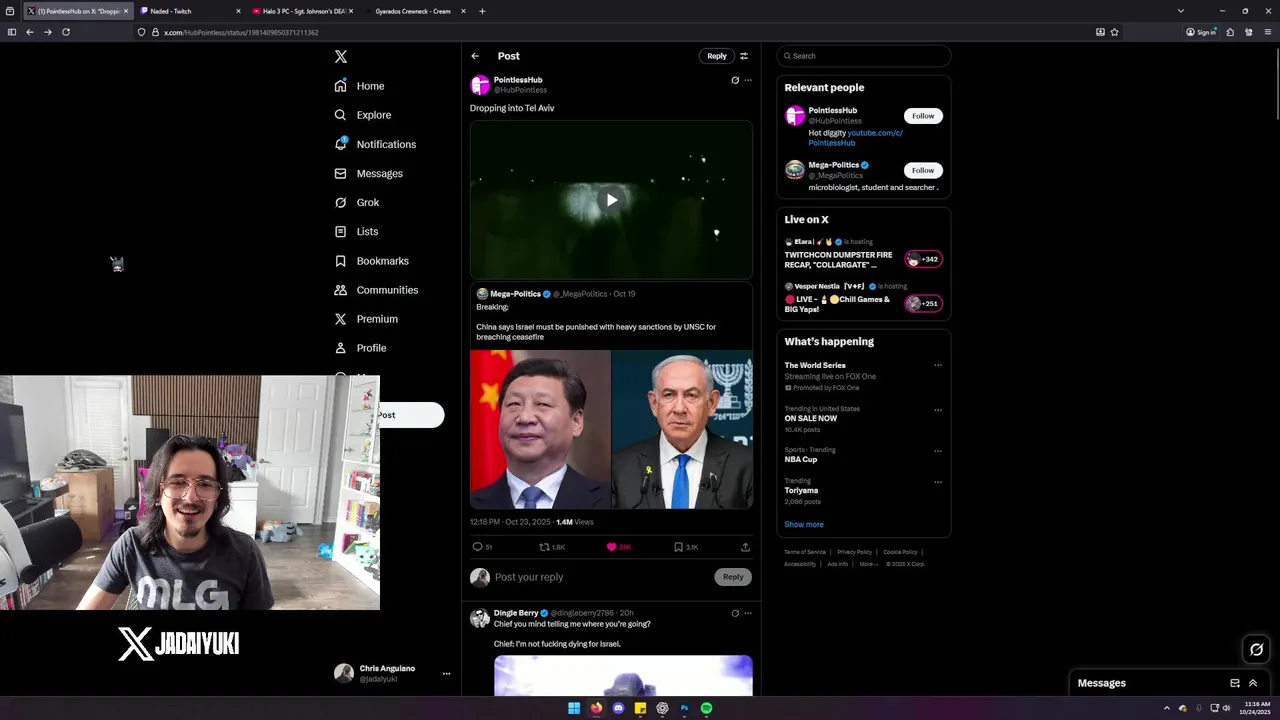Click new message icon in Messages drawer

(x=1235, y=683)
